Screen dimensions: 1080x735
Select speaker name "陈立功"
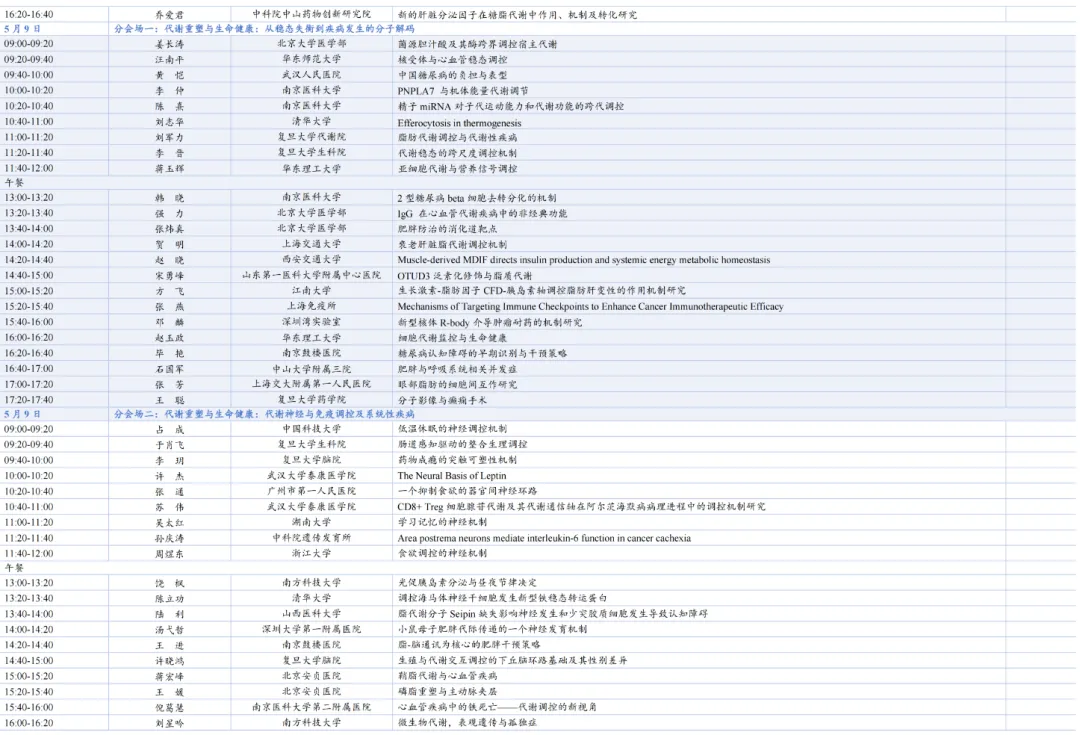(x=169, y=599)
